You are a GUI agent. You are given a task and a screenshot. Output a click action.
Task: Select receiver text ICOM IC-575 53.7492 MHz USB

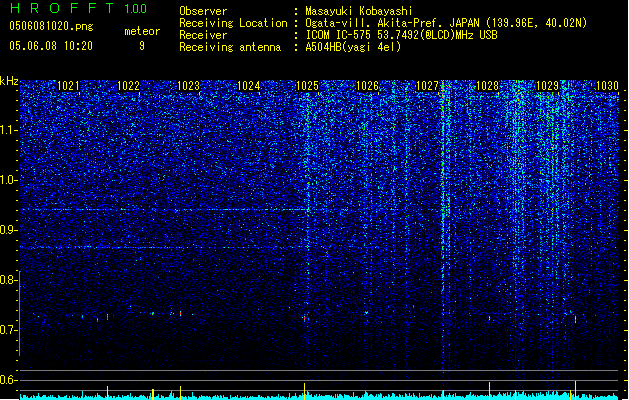[x=402, y=35]
